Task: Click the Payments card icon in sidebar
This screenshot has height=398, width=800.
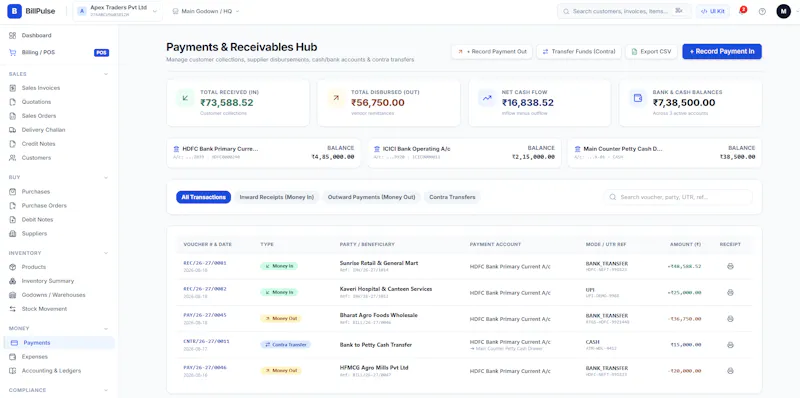Action: (14, 343)
